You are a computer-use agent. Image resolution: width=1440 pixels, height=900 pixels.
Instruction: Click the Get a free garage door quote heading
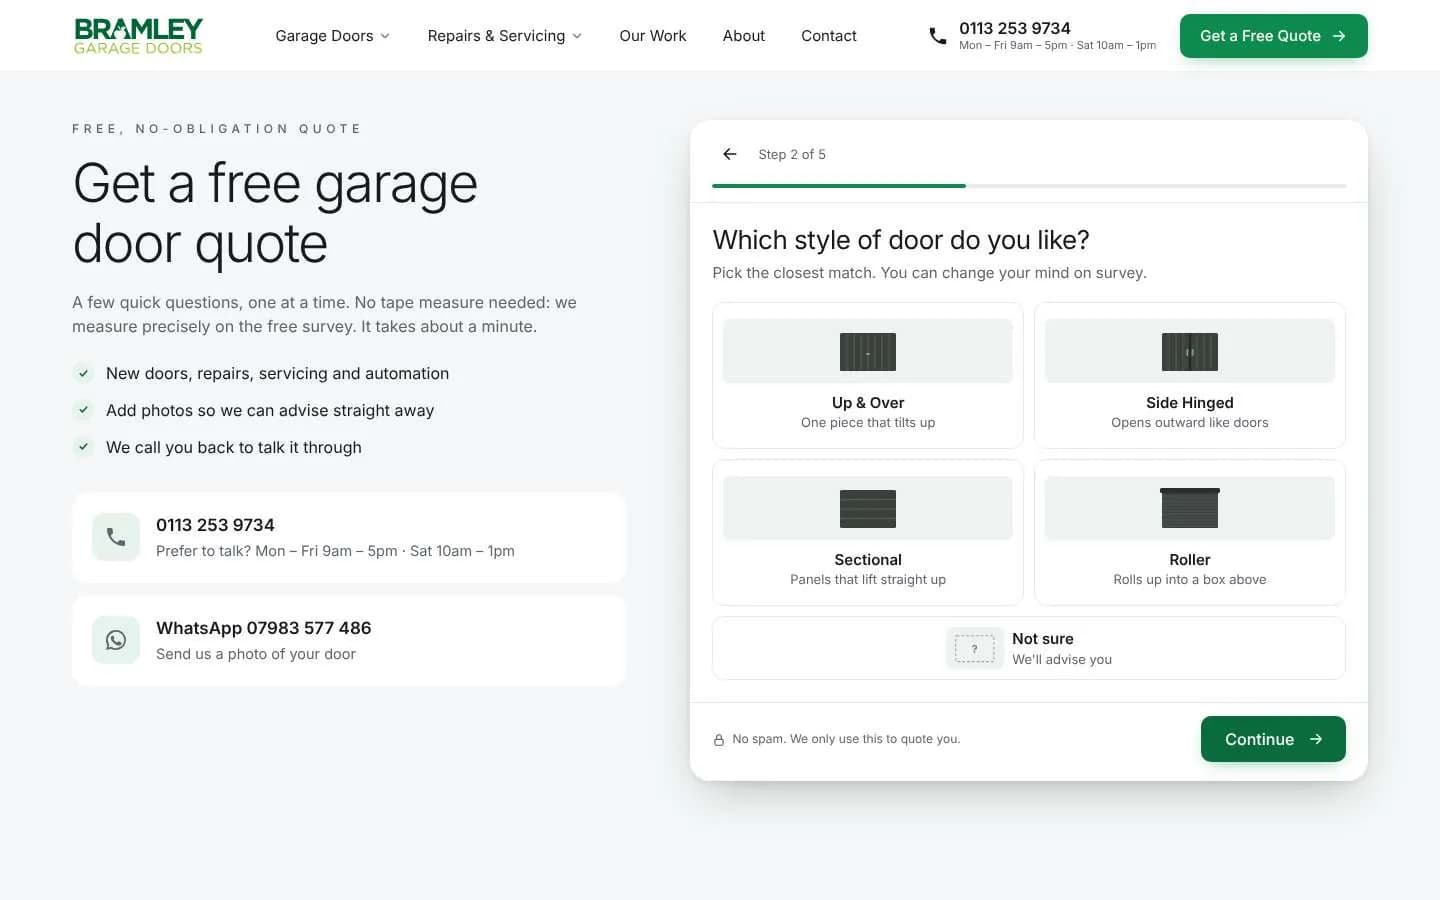tap(275, 213)
